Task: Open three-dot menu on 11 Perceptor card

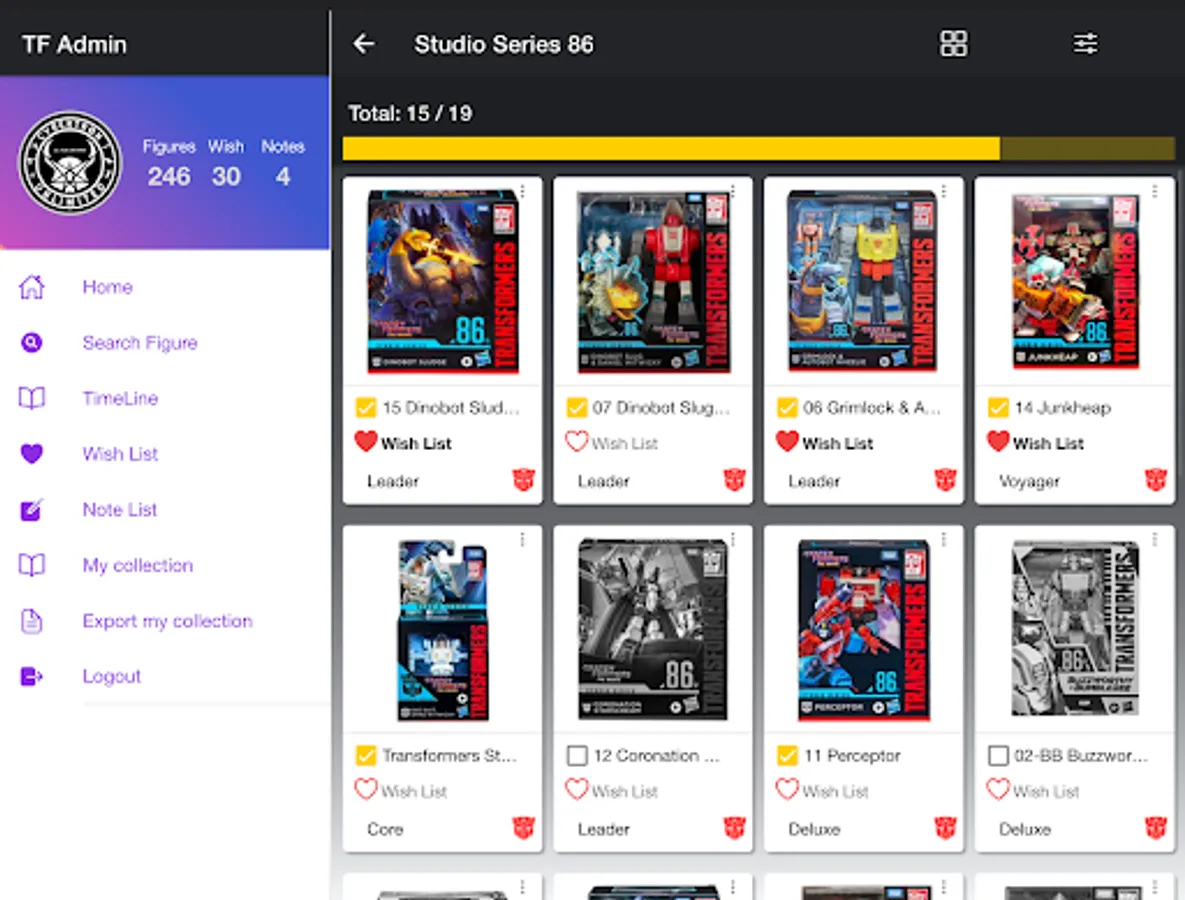Action: 943,540
